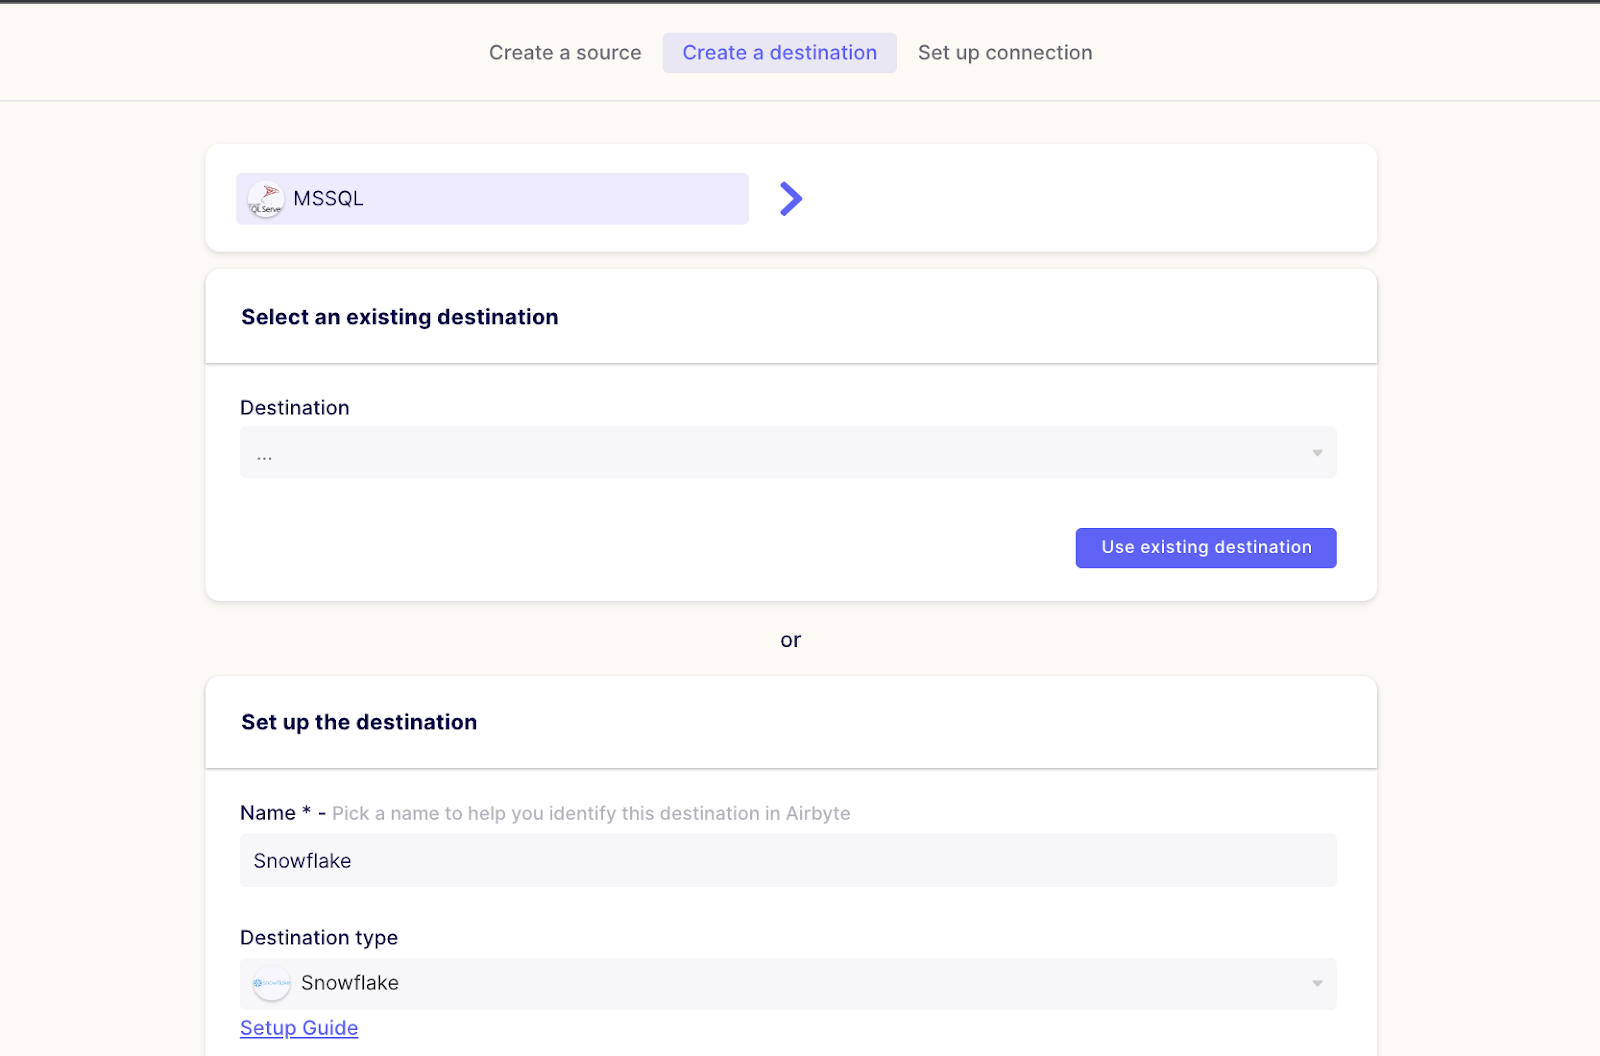This screenshot has width=1600, height=1056.
Task: Open the Create a source step
Action: coord(565,53)
